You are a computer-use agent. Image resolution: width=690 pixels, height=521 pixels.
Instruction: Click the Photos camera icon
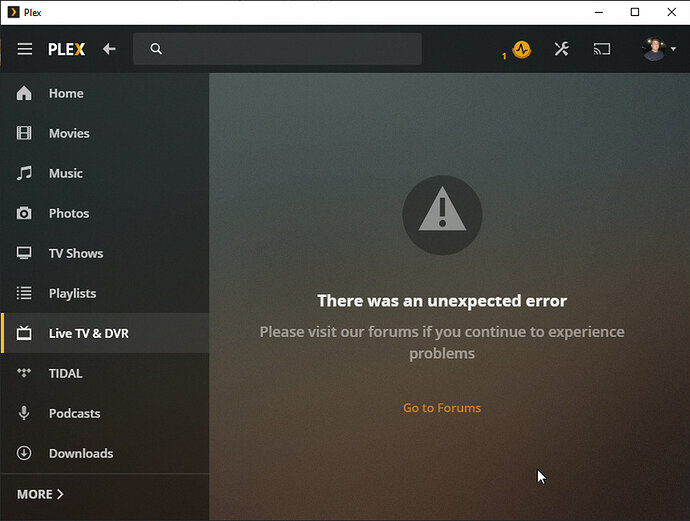(24, 213)
